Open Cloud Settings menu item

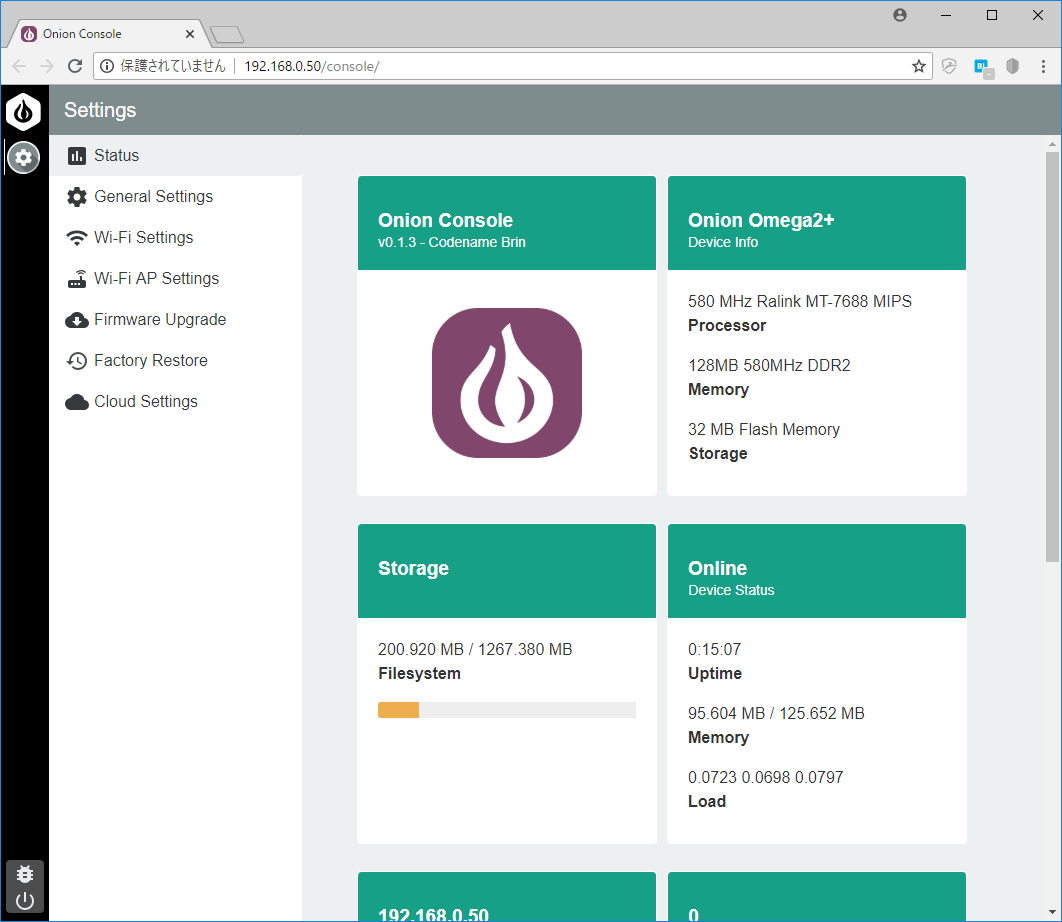pyautogui.click(x=175, y=402)
